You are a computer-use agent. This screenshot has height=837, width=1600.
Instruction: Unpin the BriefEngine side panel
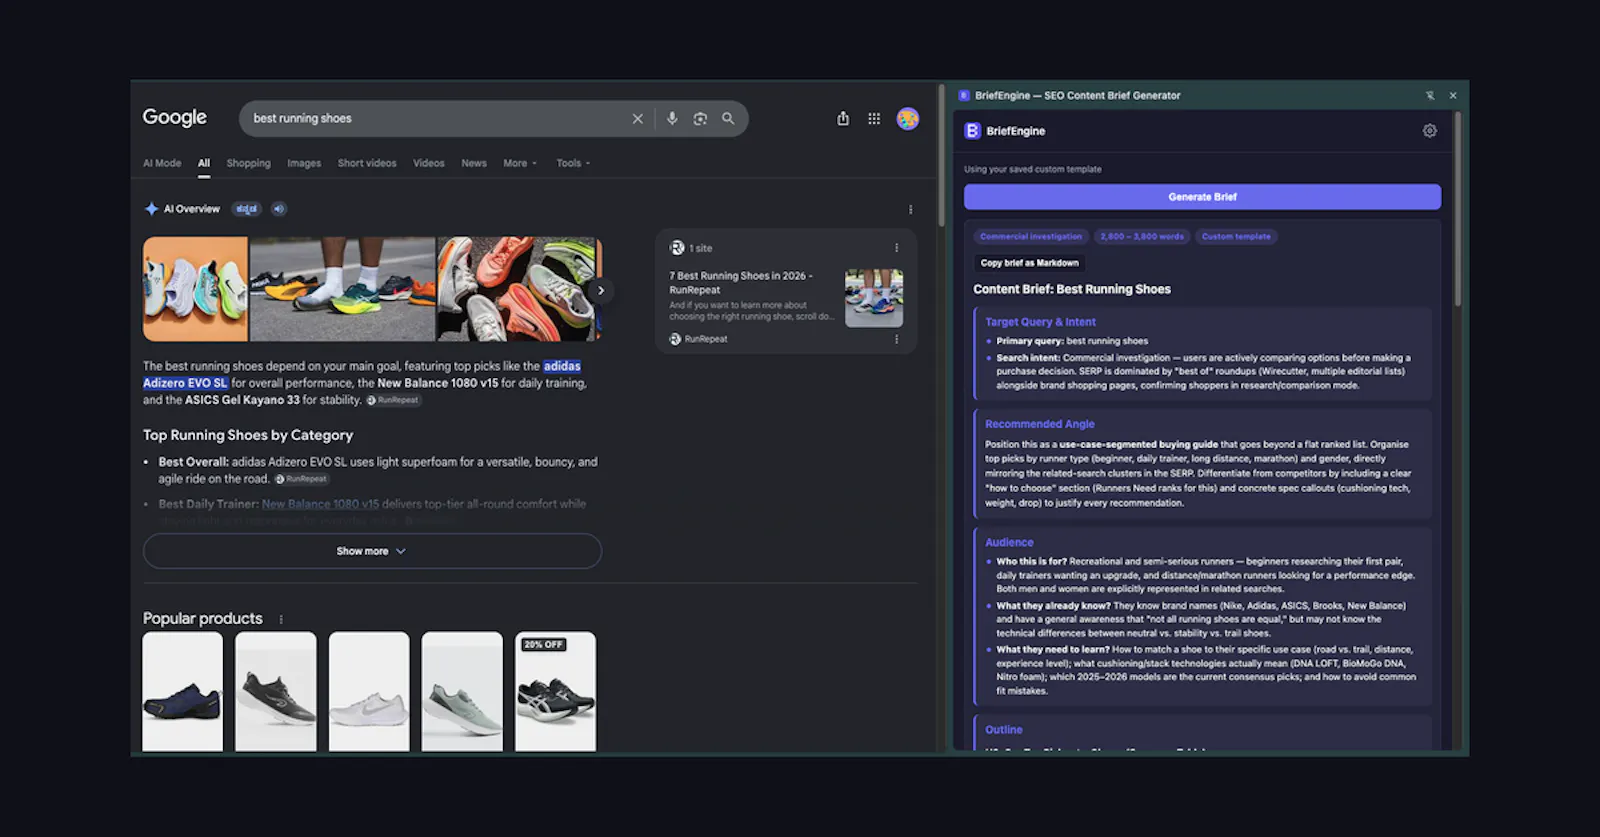tap(1430, 95)
